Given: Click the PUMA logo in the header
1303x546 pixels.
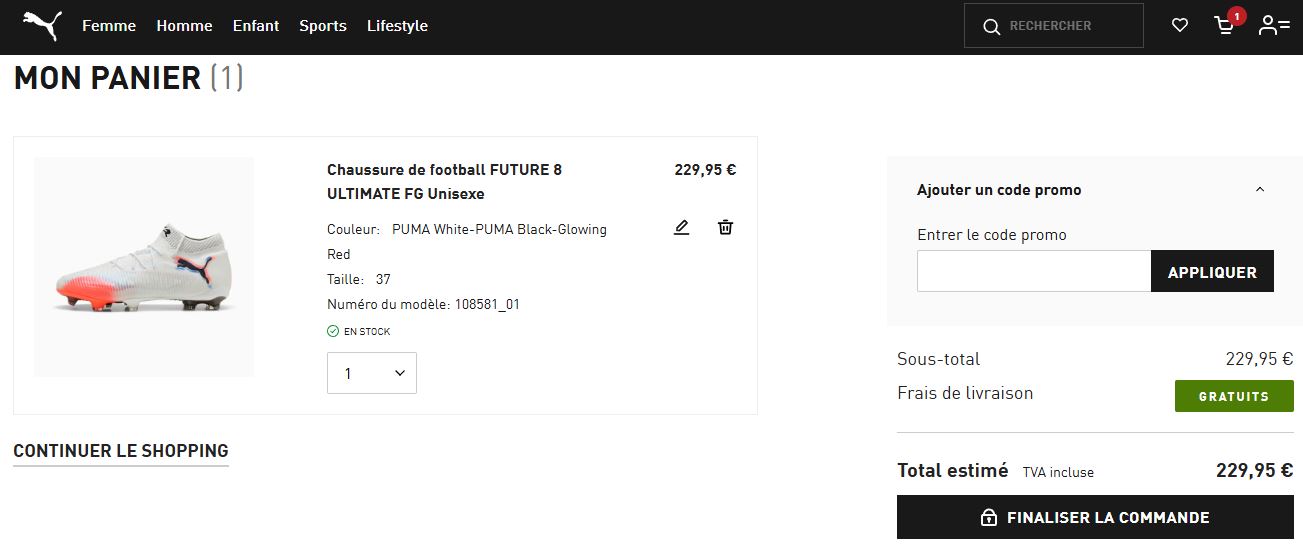Looking at the screenshot, I should [42, 26].
